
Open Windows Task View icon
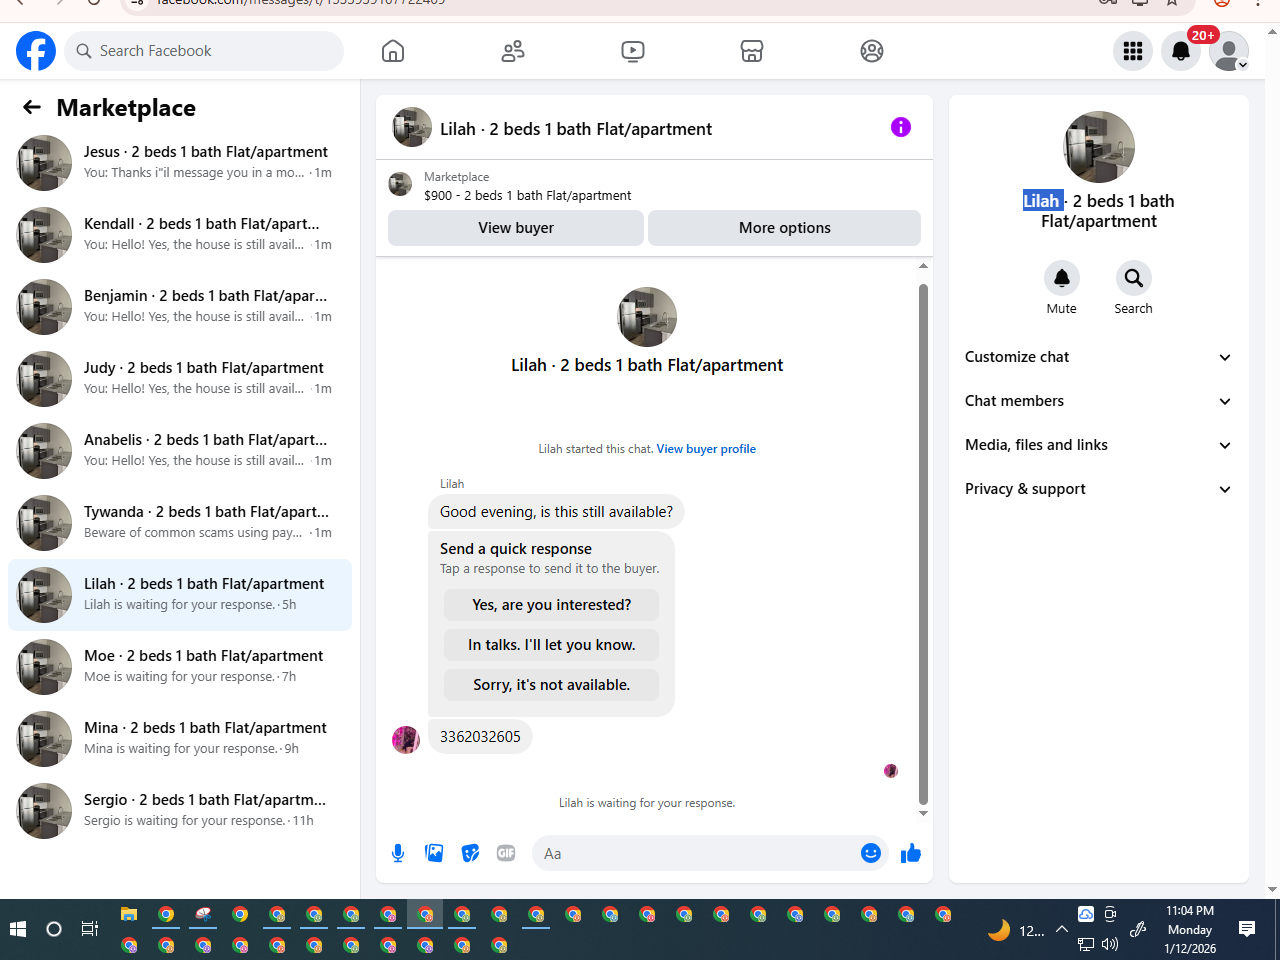(89, 929)
